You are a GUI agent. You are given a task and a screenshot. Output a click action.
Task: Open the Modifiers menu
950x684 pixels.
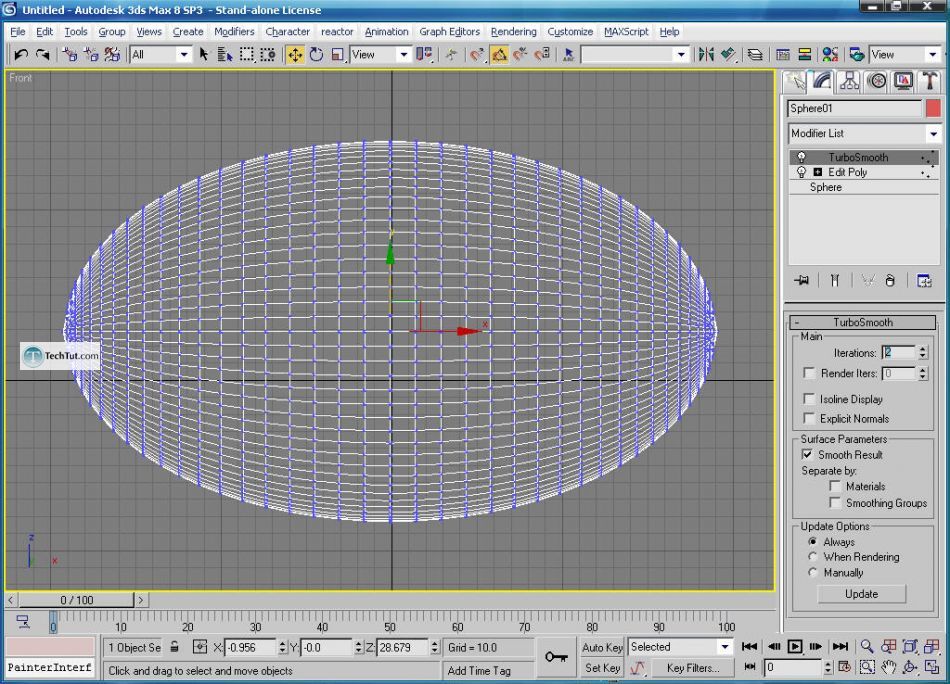tap(234, 32)
